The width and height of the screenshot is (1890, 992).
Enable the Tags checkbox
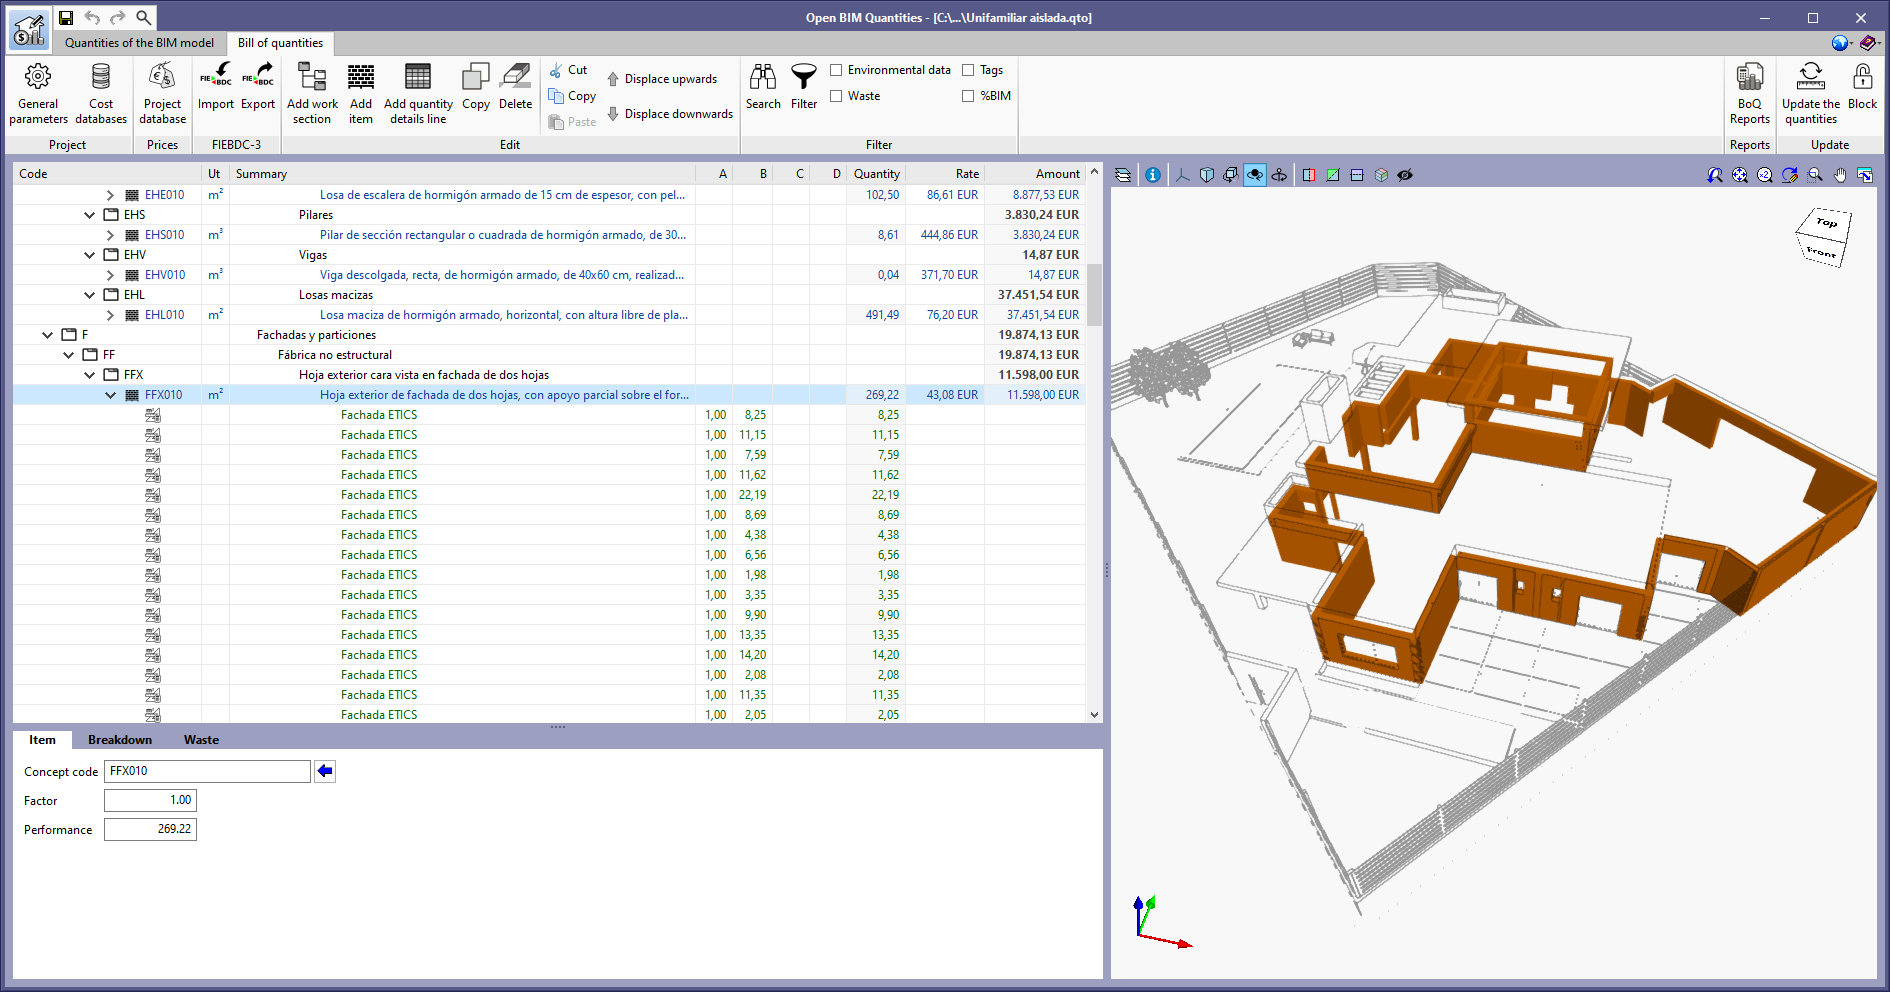point(968,70)
